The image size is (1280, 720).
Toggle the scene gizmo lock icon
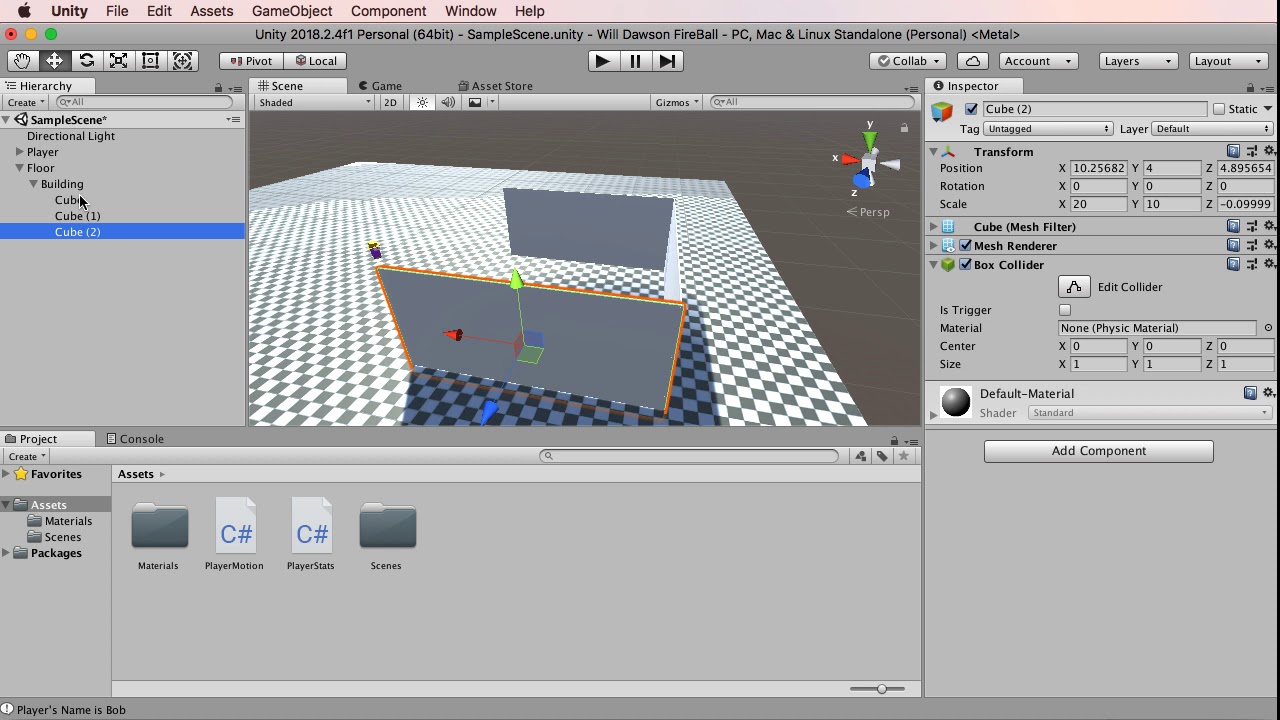click(x=904, y=128)
